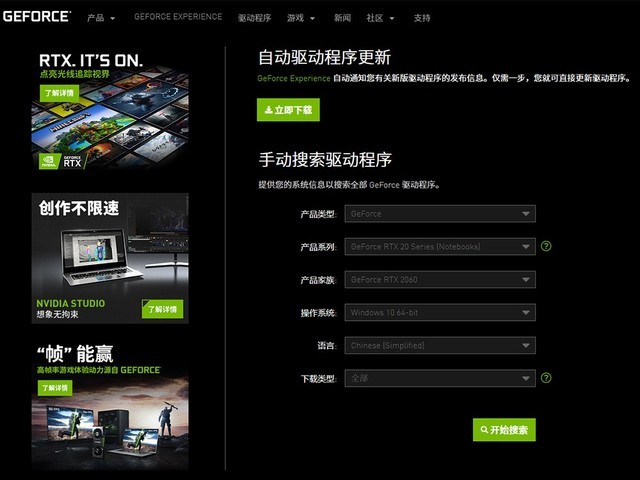Open the 游戏 menu

[301, 18]
